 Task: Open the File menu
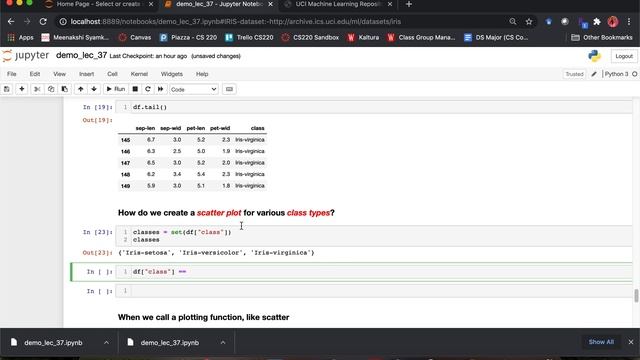[x=11, y=74]
